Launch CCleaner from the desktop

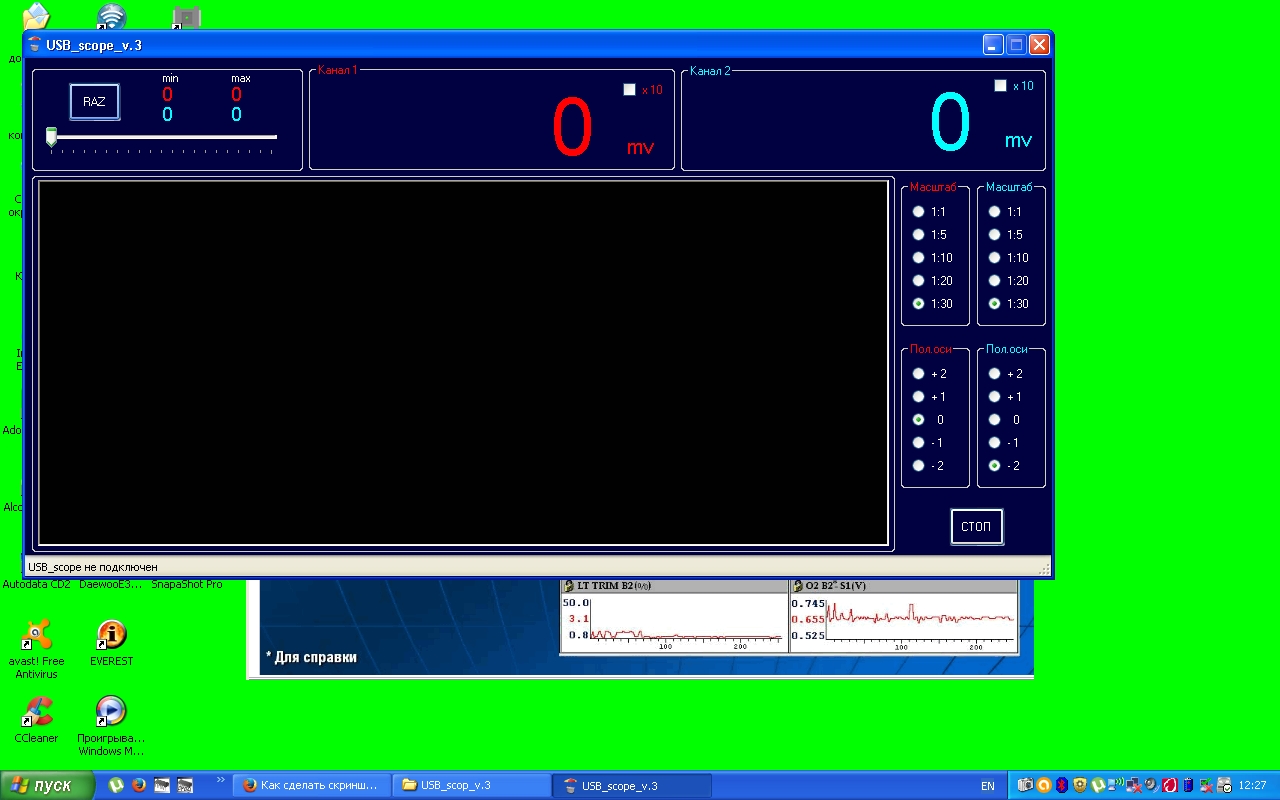point(36,720)
